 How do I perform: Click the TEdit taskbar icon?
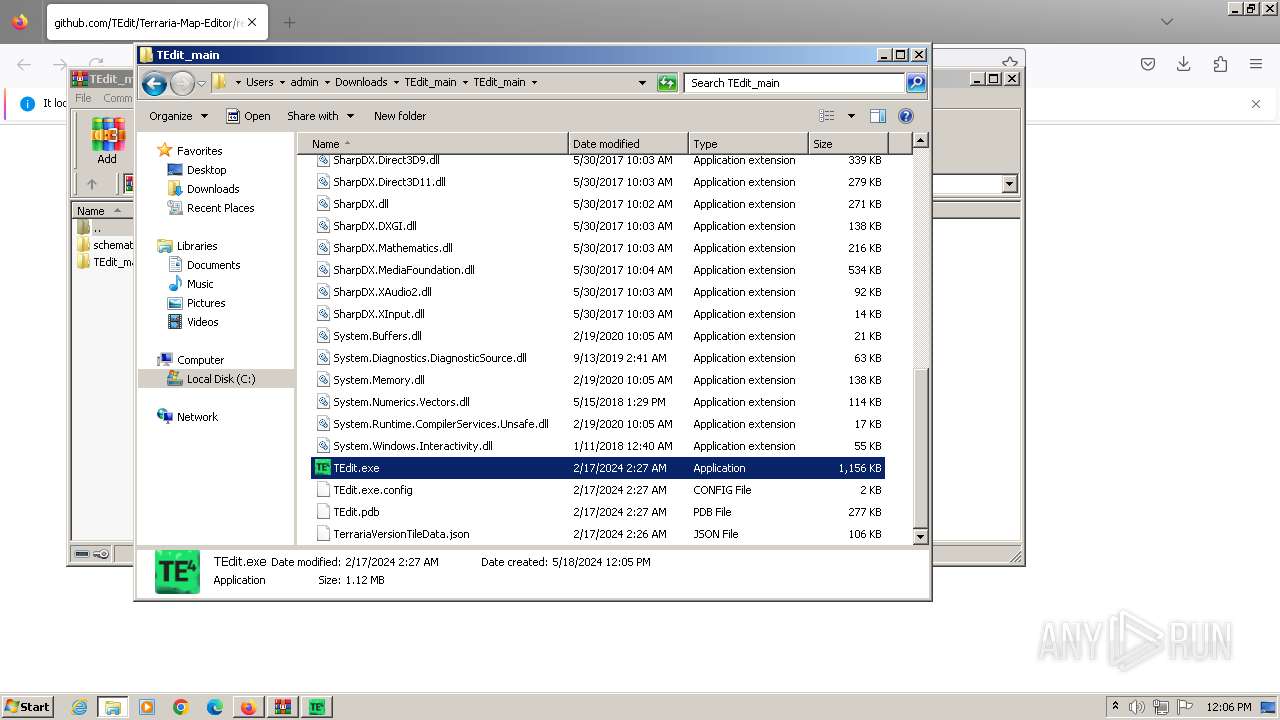tap(317, 707)
